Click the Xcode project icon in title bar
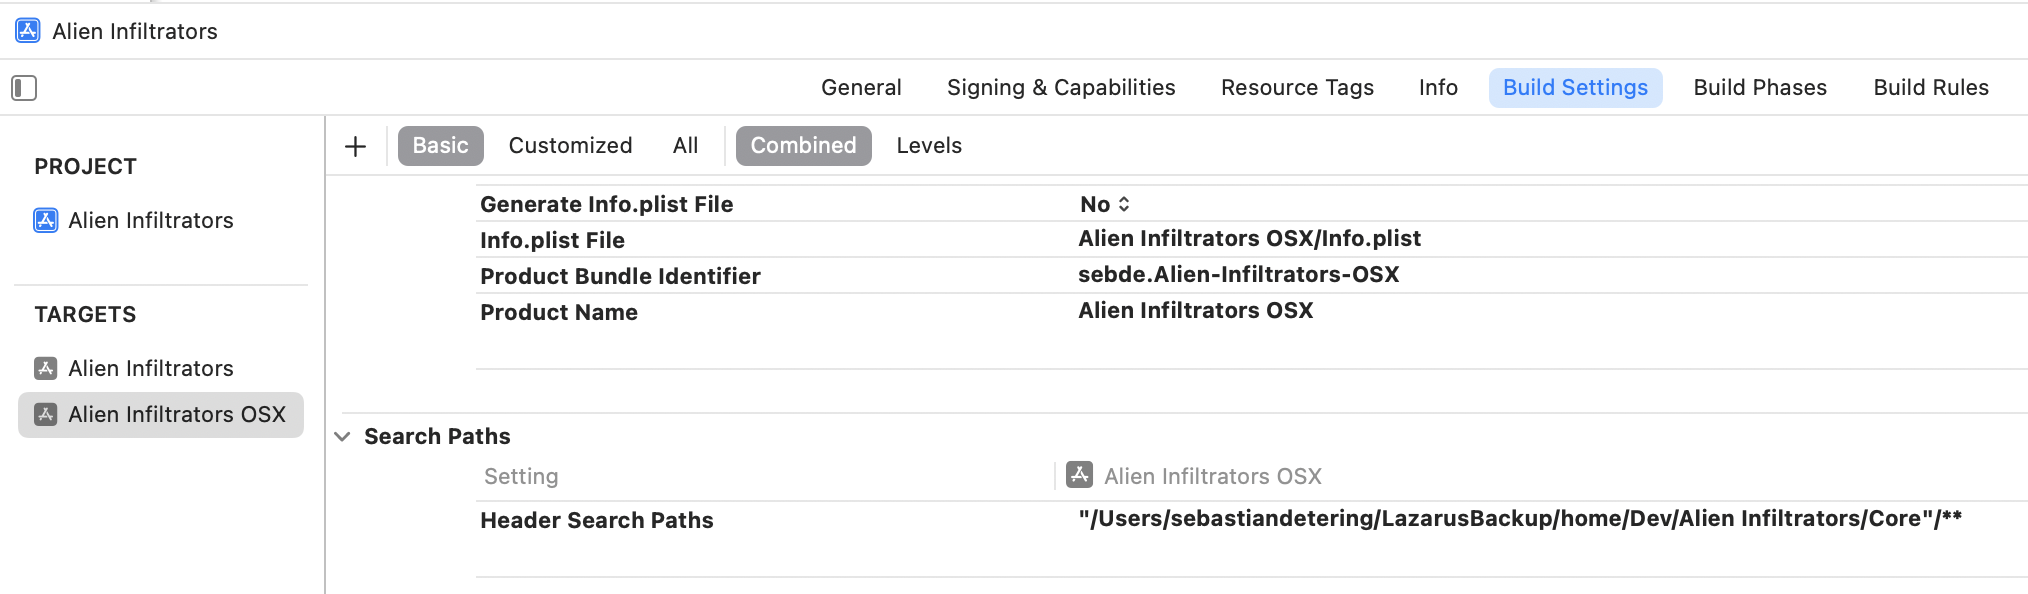Screen dimensions: 2028x594 pos(28,31)
